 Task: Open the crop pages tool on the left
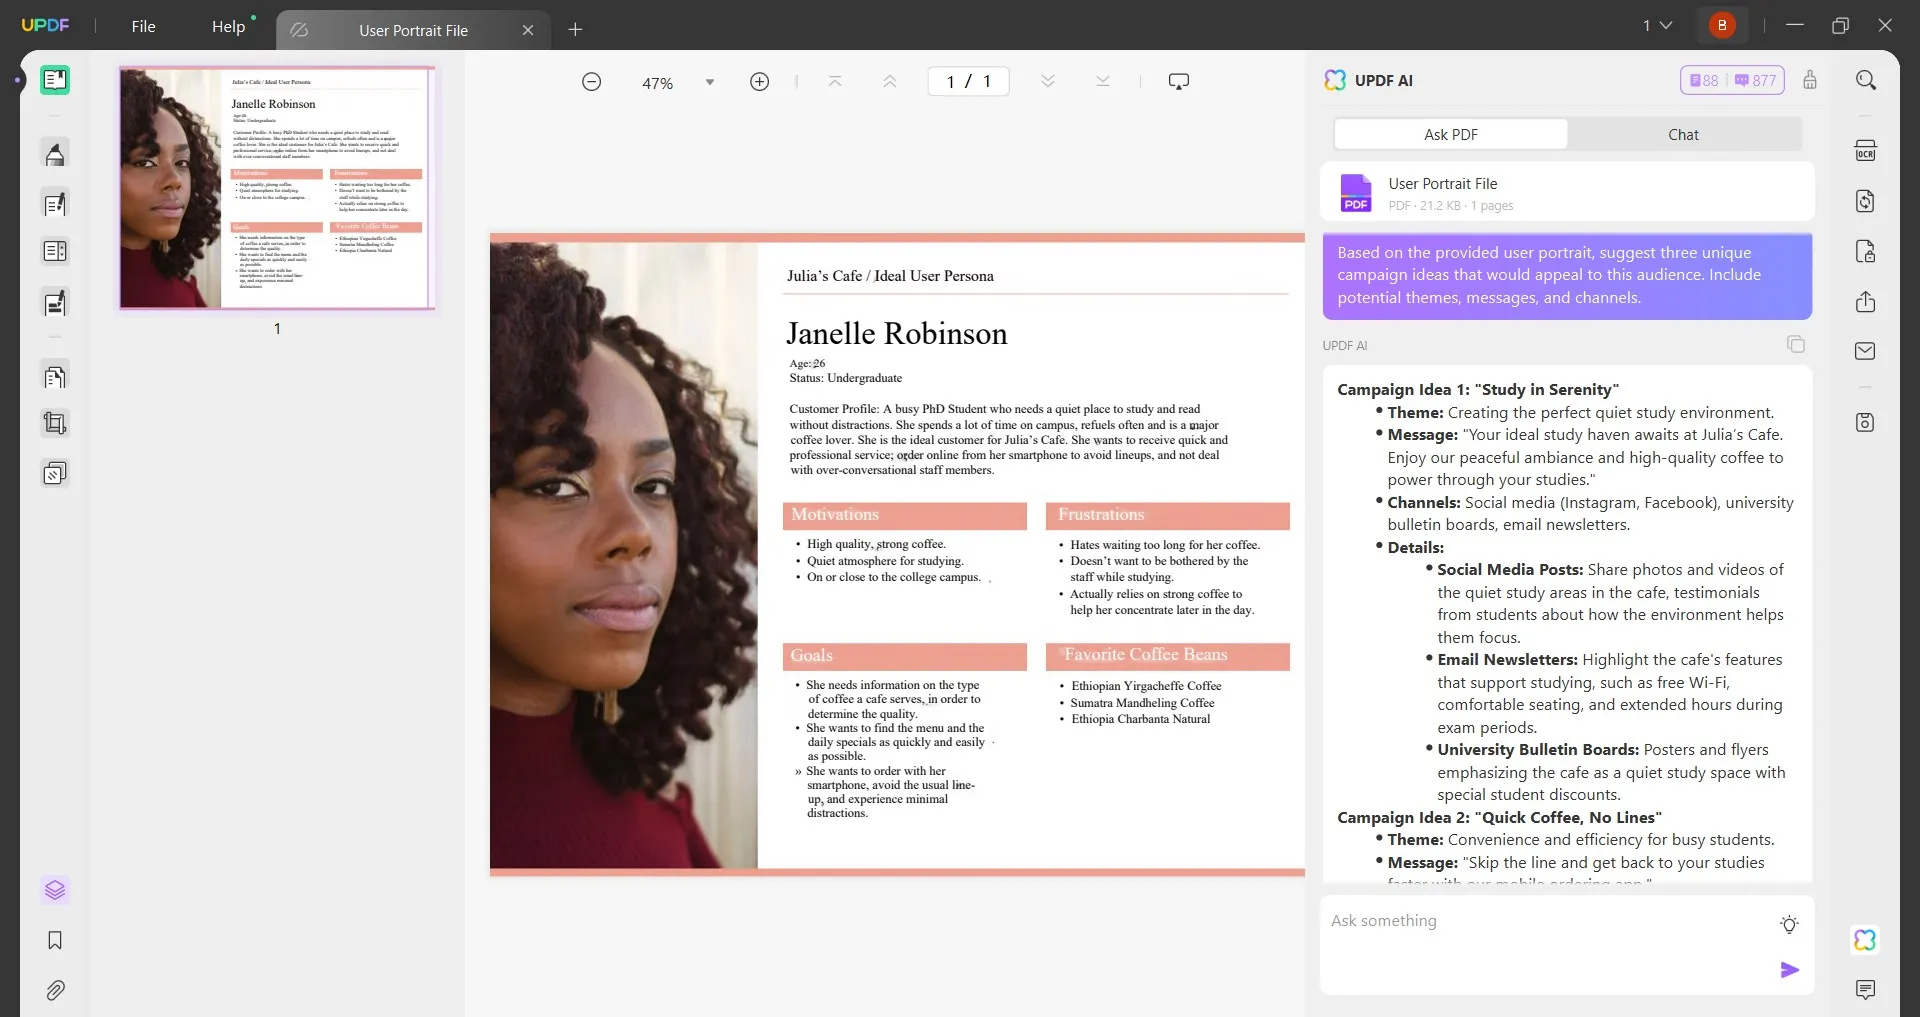(55, 422)
